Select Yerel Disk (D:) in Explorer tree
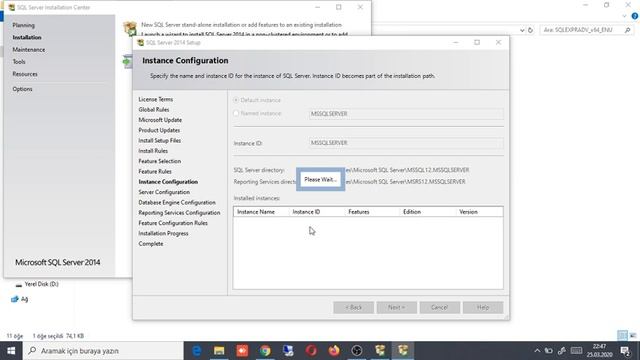Screen dimensions: 640x360 [x=37, y=284]
